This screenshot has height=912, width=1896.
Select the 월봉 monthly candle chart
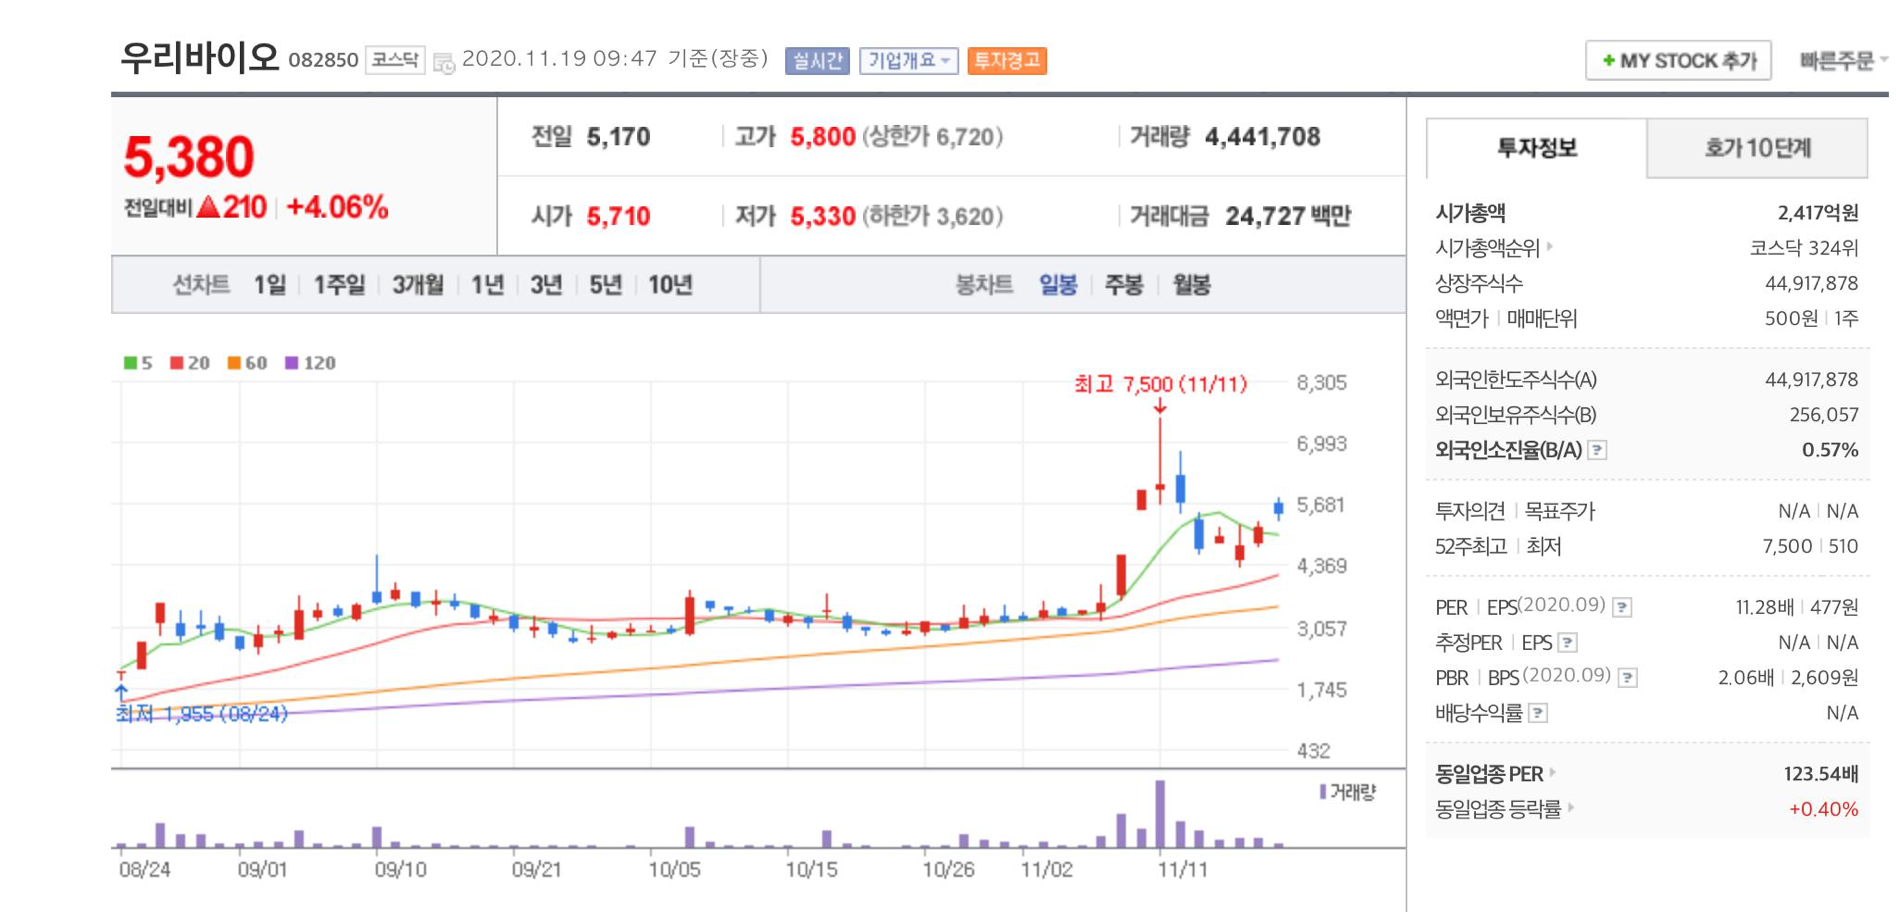click(1191, 285)
